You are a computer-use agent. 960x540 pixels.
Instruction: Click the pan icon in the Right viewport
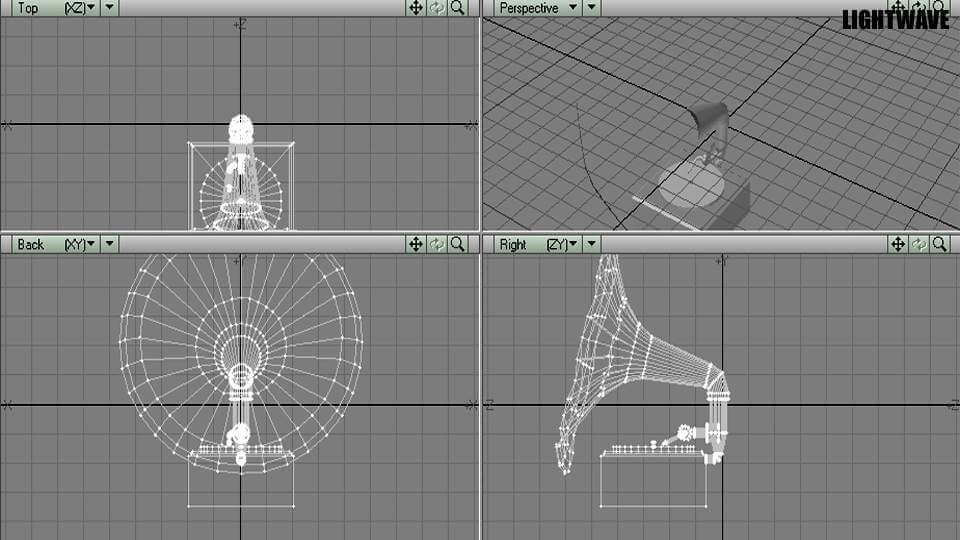(898, 244)
